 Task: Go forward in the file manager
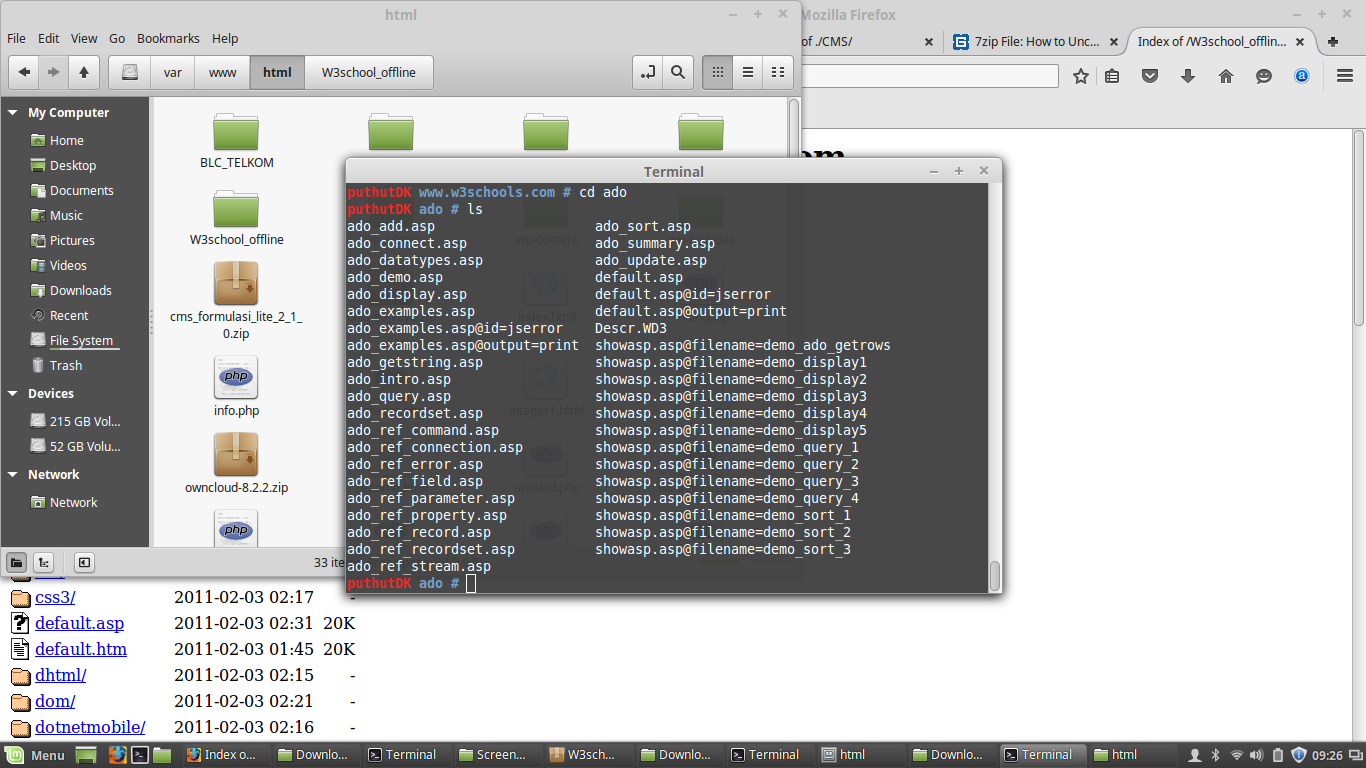click(54, 72)
